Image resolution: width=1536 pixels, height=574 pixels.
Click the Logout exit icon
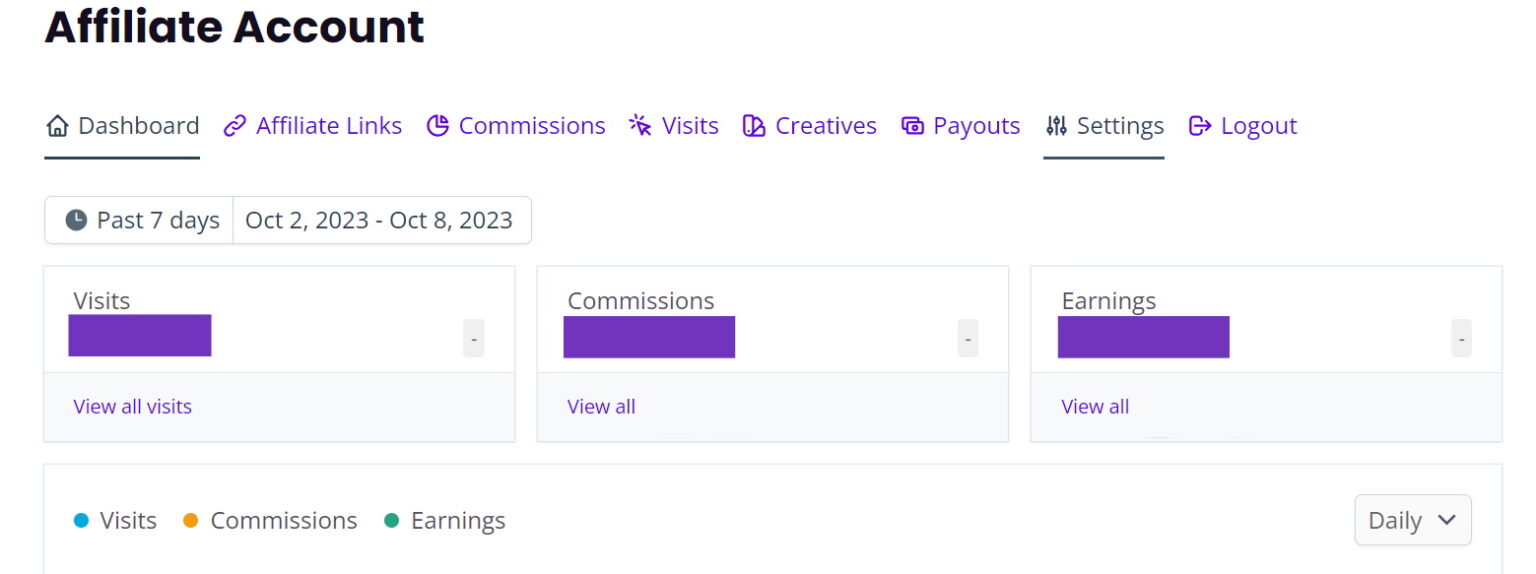1200,126
